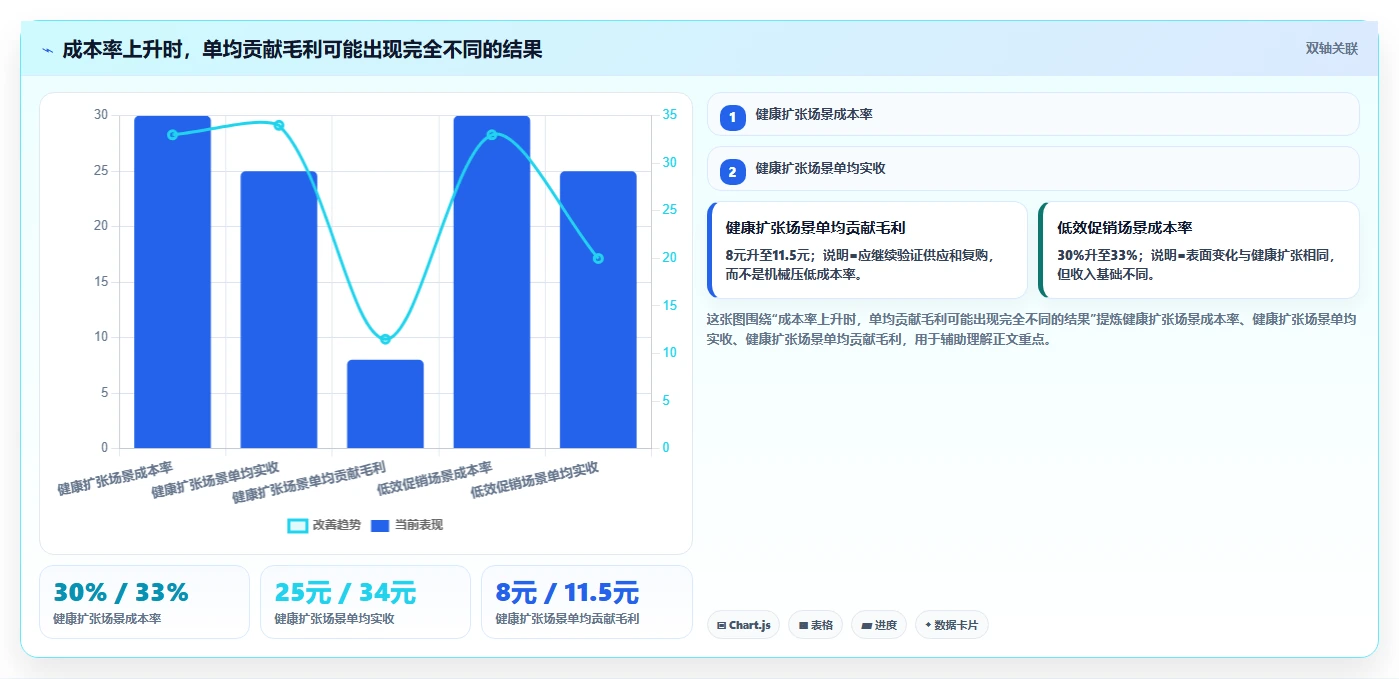Click the right axis value 20
This screenshot has width=1399, height=679.
click(669, 258)
